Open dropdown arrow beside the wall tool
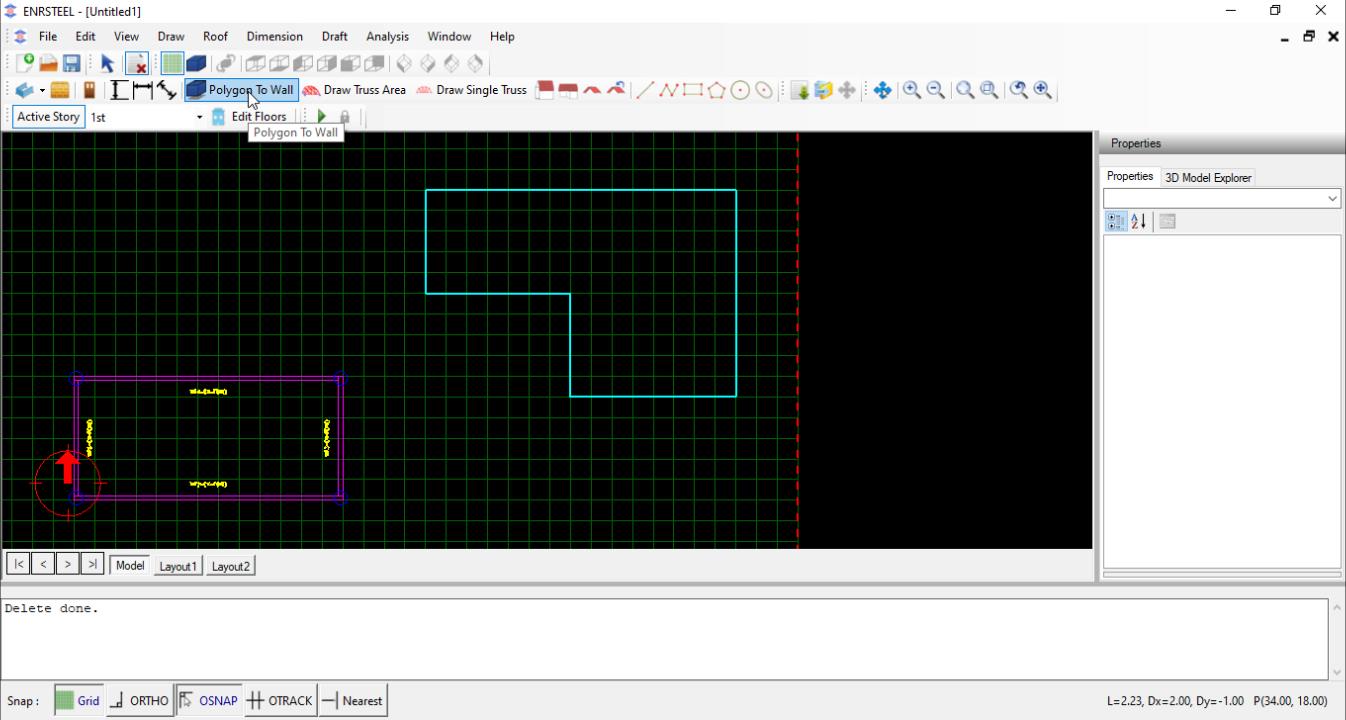This screenshot has height=720, width=1346. (42, 90)
